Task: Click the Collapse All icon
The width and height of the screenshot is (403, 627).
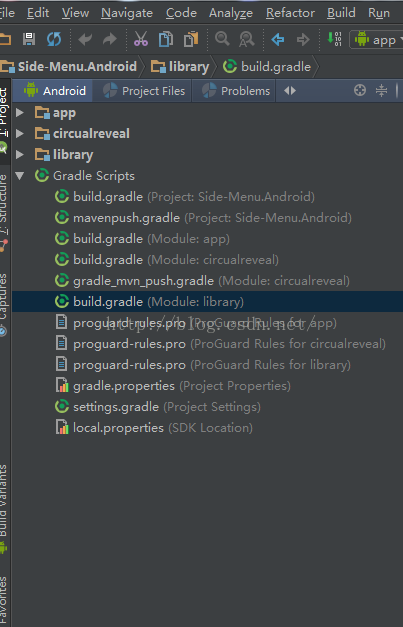Action: click(x=381, y=91)
